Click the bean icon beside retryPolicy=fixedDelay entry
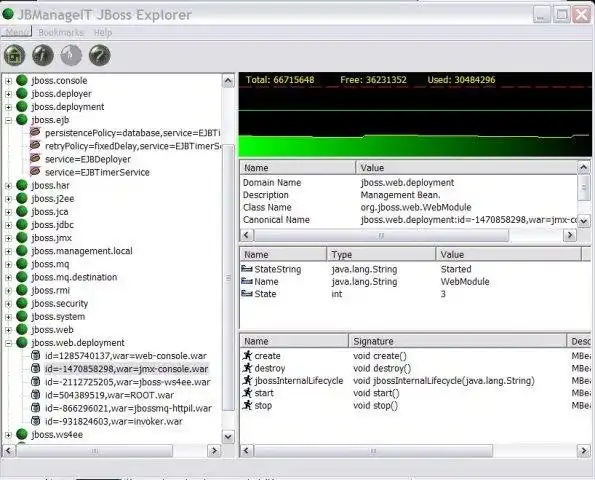Image resolution: width=595 pixels, height=480 pixels. tap(35, 145)
